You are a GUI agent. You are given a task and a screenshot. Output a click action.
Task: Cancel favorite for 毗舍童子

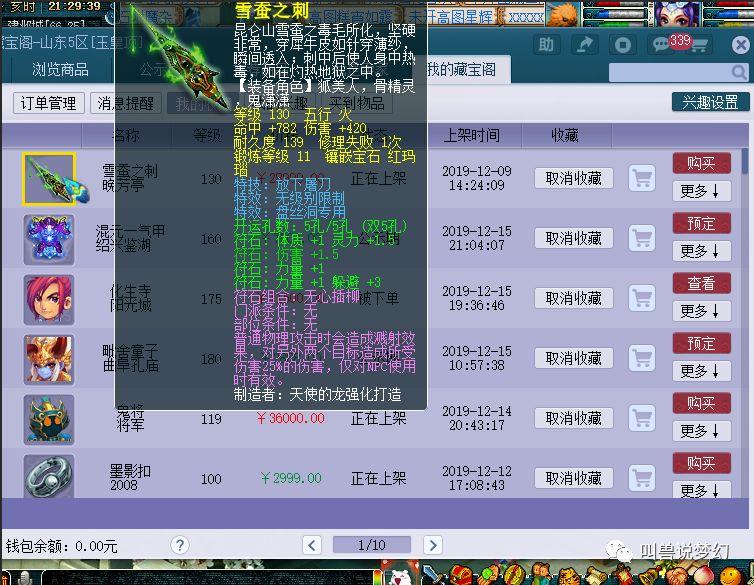coord(574,358)
